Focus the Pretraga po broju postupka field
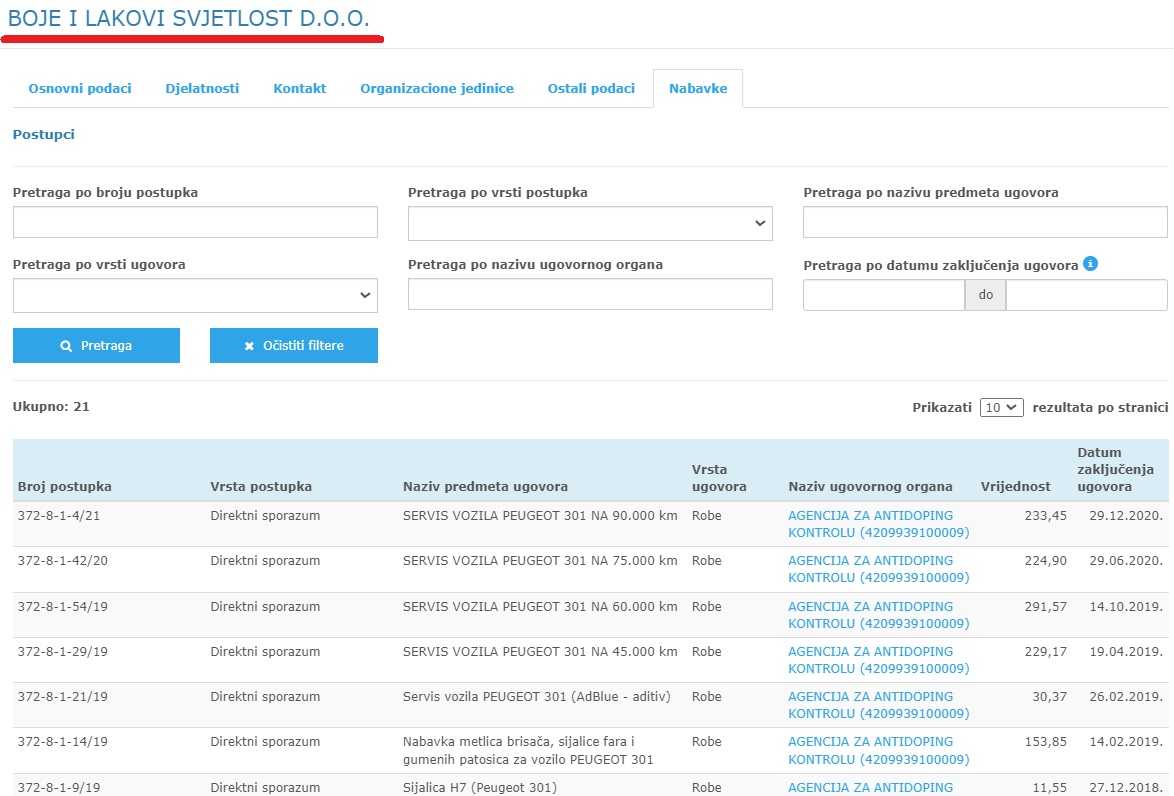The width and height of the screenshot is (1174, 796). [x=195, y=222]
